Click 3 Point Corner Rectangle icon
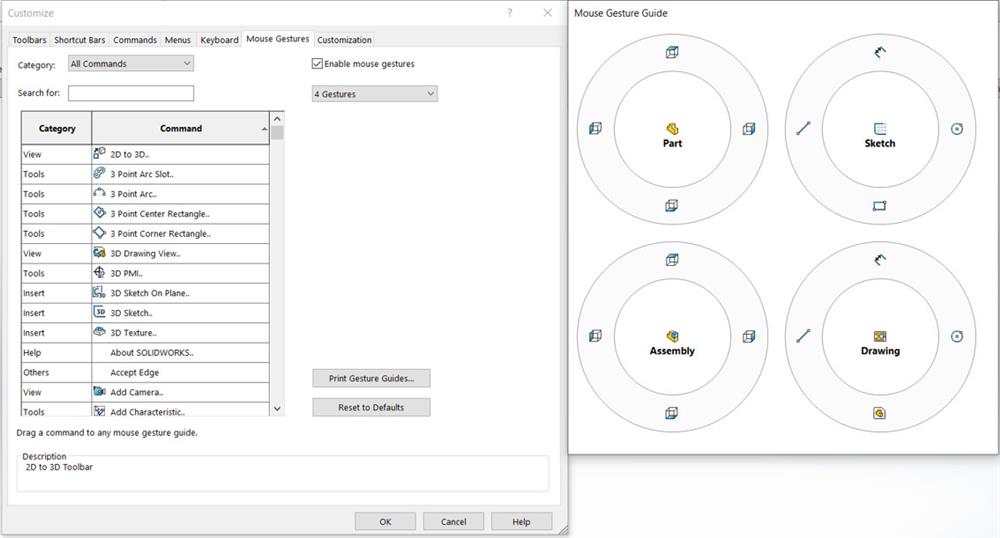This screenshot has width=1000, height=538. (x=99, y=232)
